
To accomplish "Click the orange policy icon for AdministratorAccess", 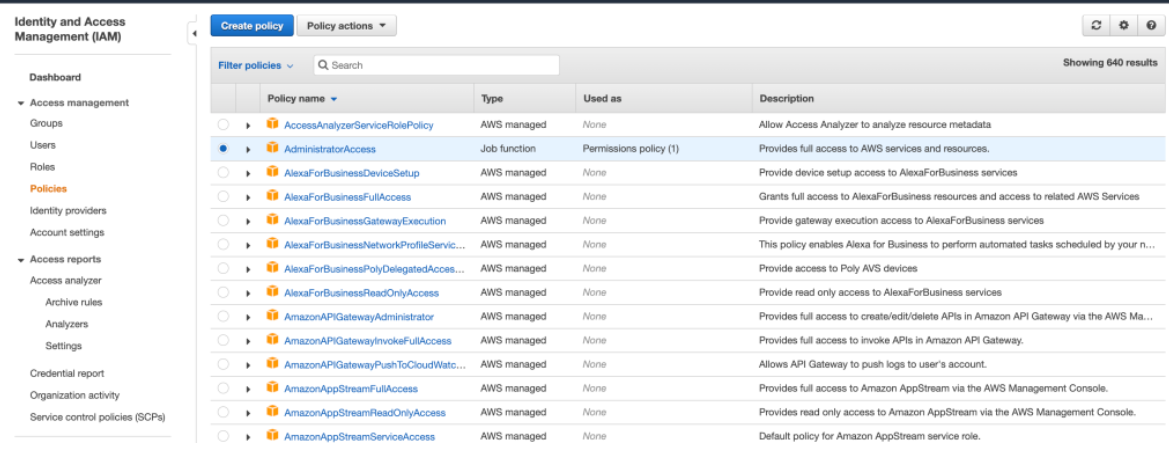I will pos(272,148).
